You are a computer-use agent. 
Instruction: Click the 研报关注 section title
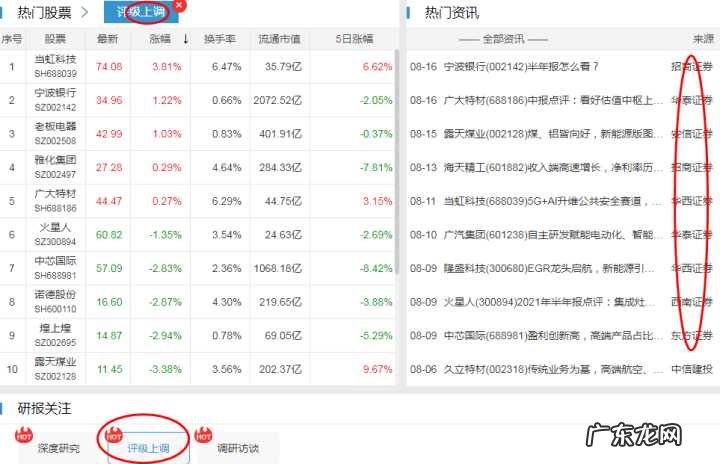click(45, 408)
